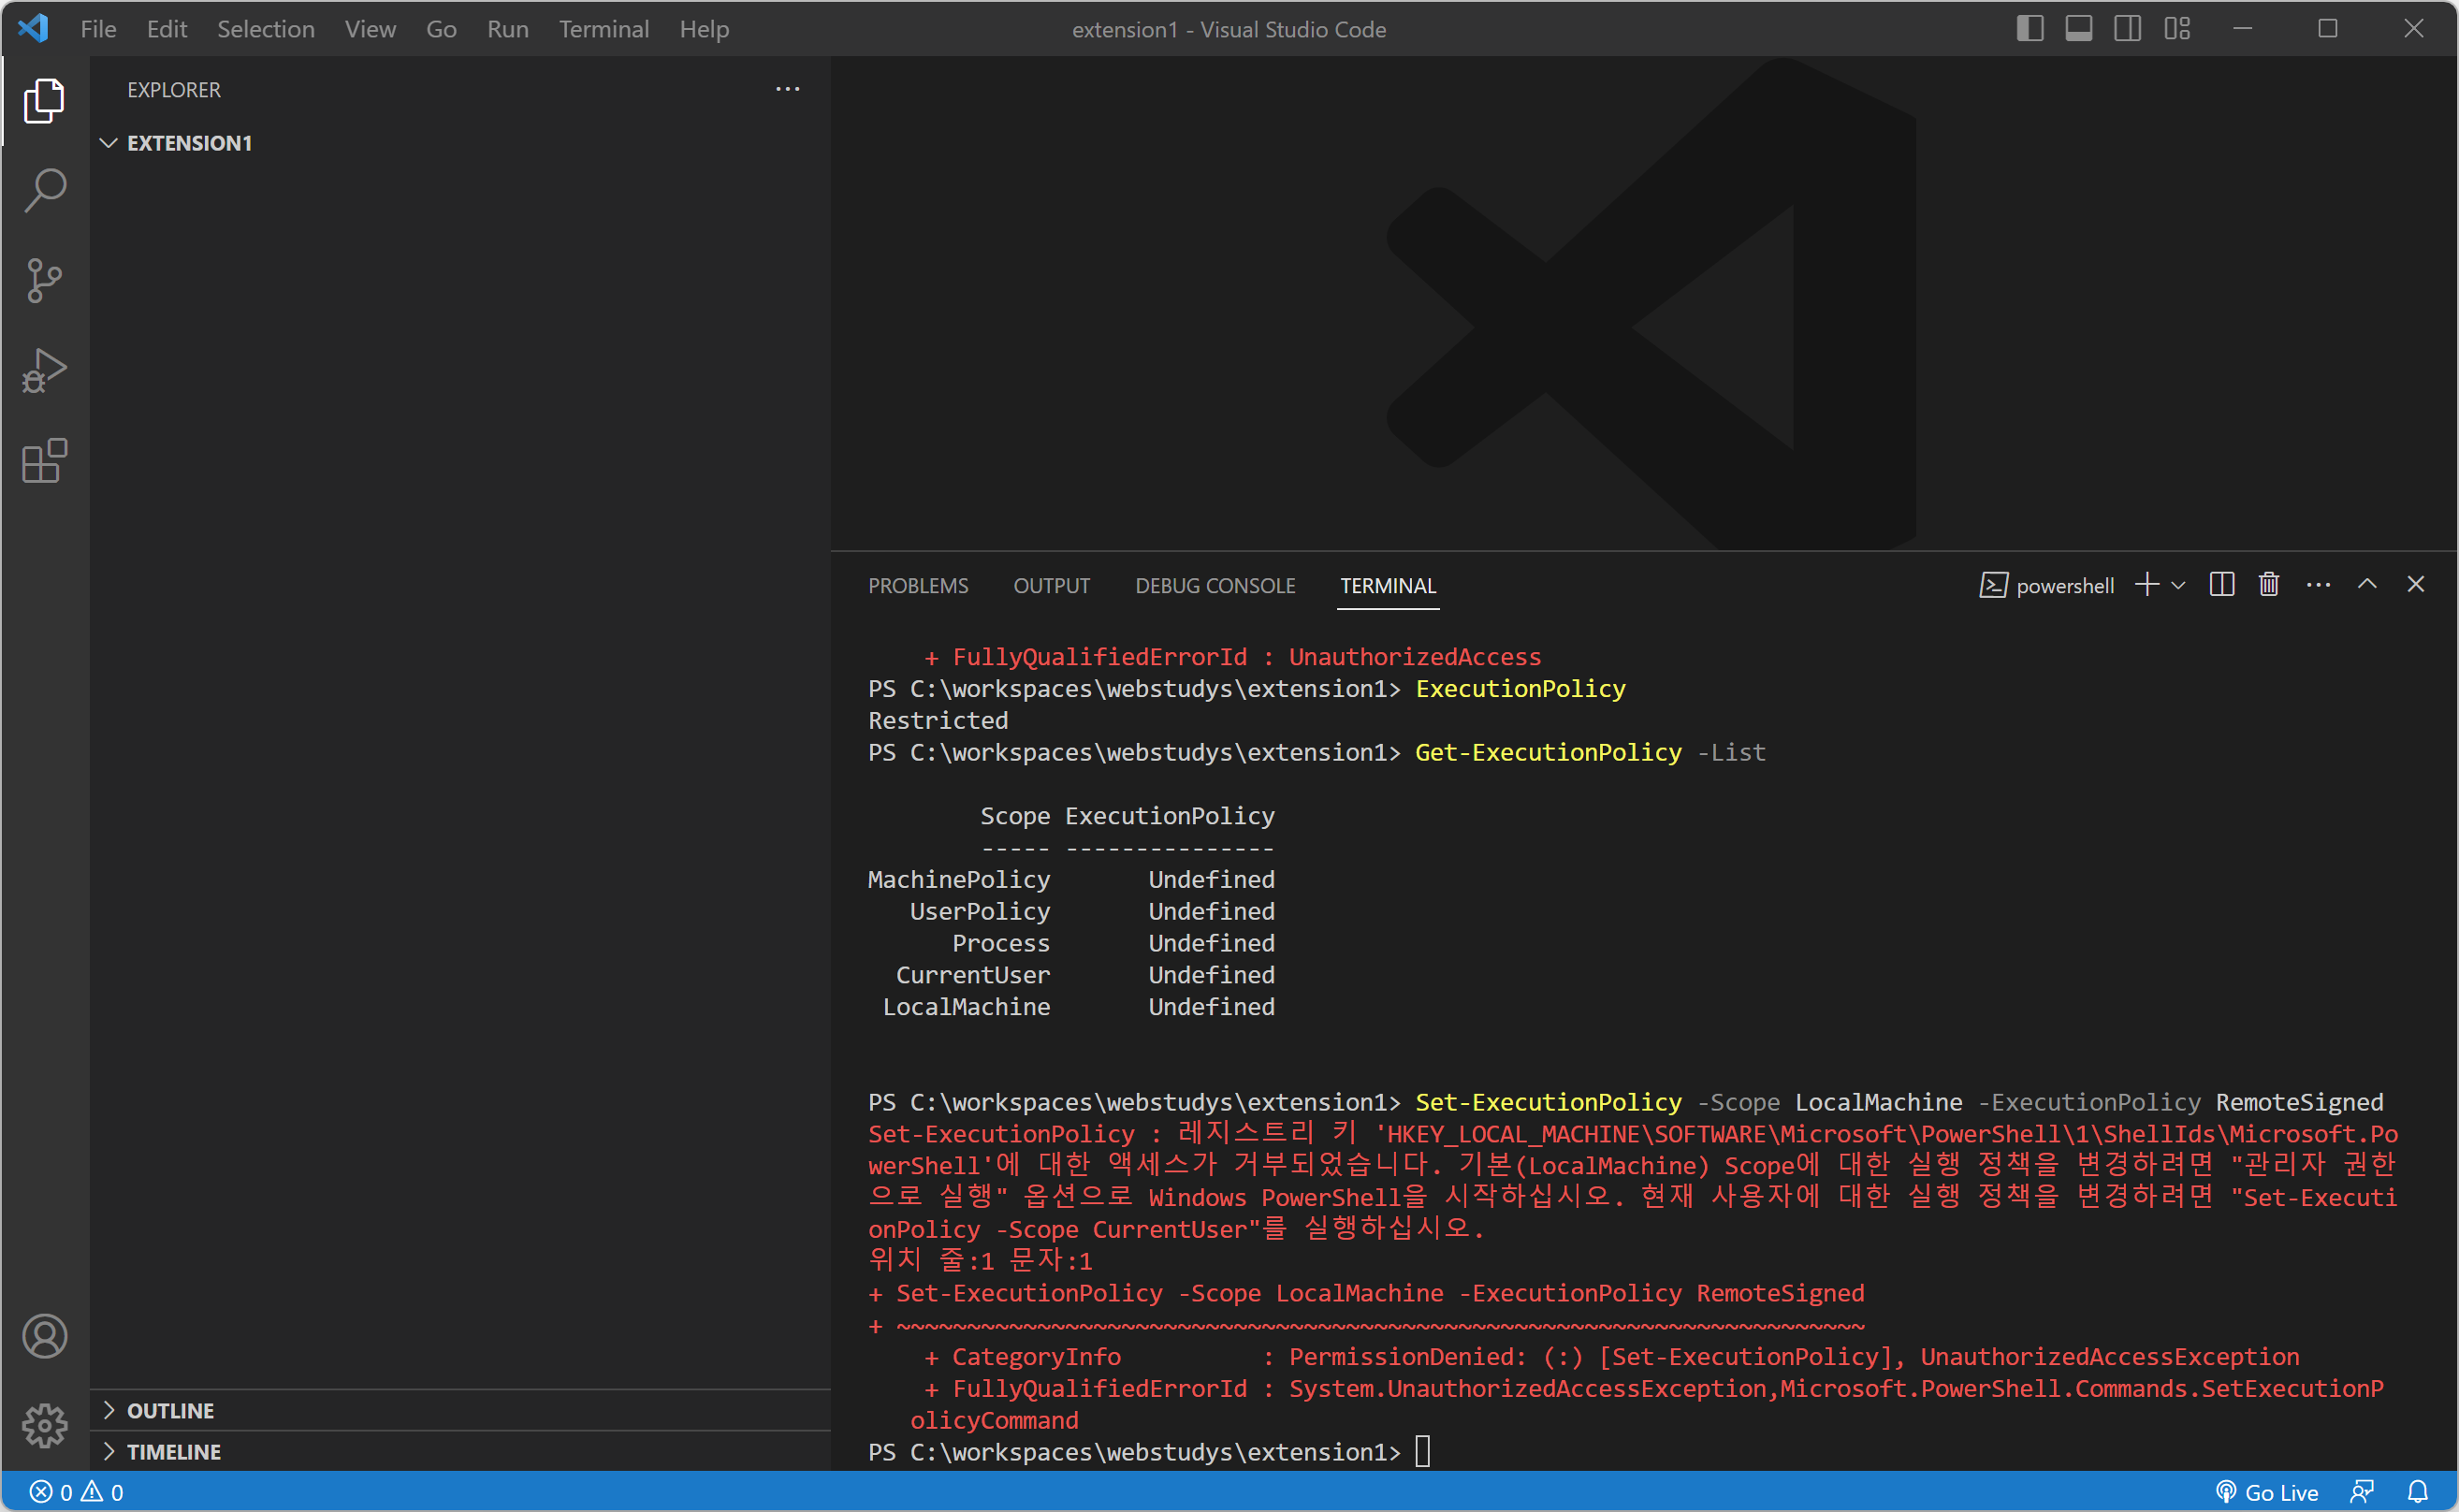Image resolution: width=2459 pixels, height=1512 pixels.
Task: Expand the TIMELINE section
Action: (x=173, y=1451)
